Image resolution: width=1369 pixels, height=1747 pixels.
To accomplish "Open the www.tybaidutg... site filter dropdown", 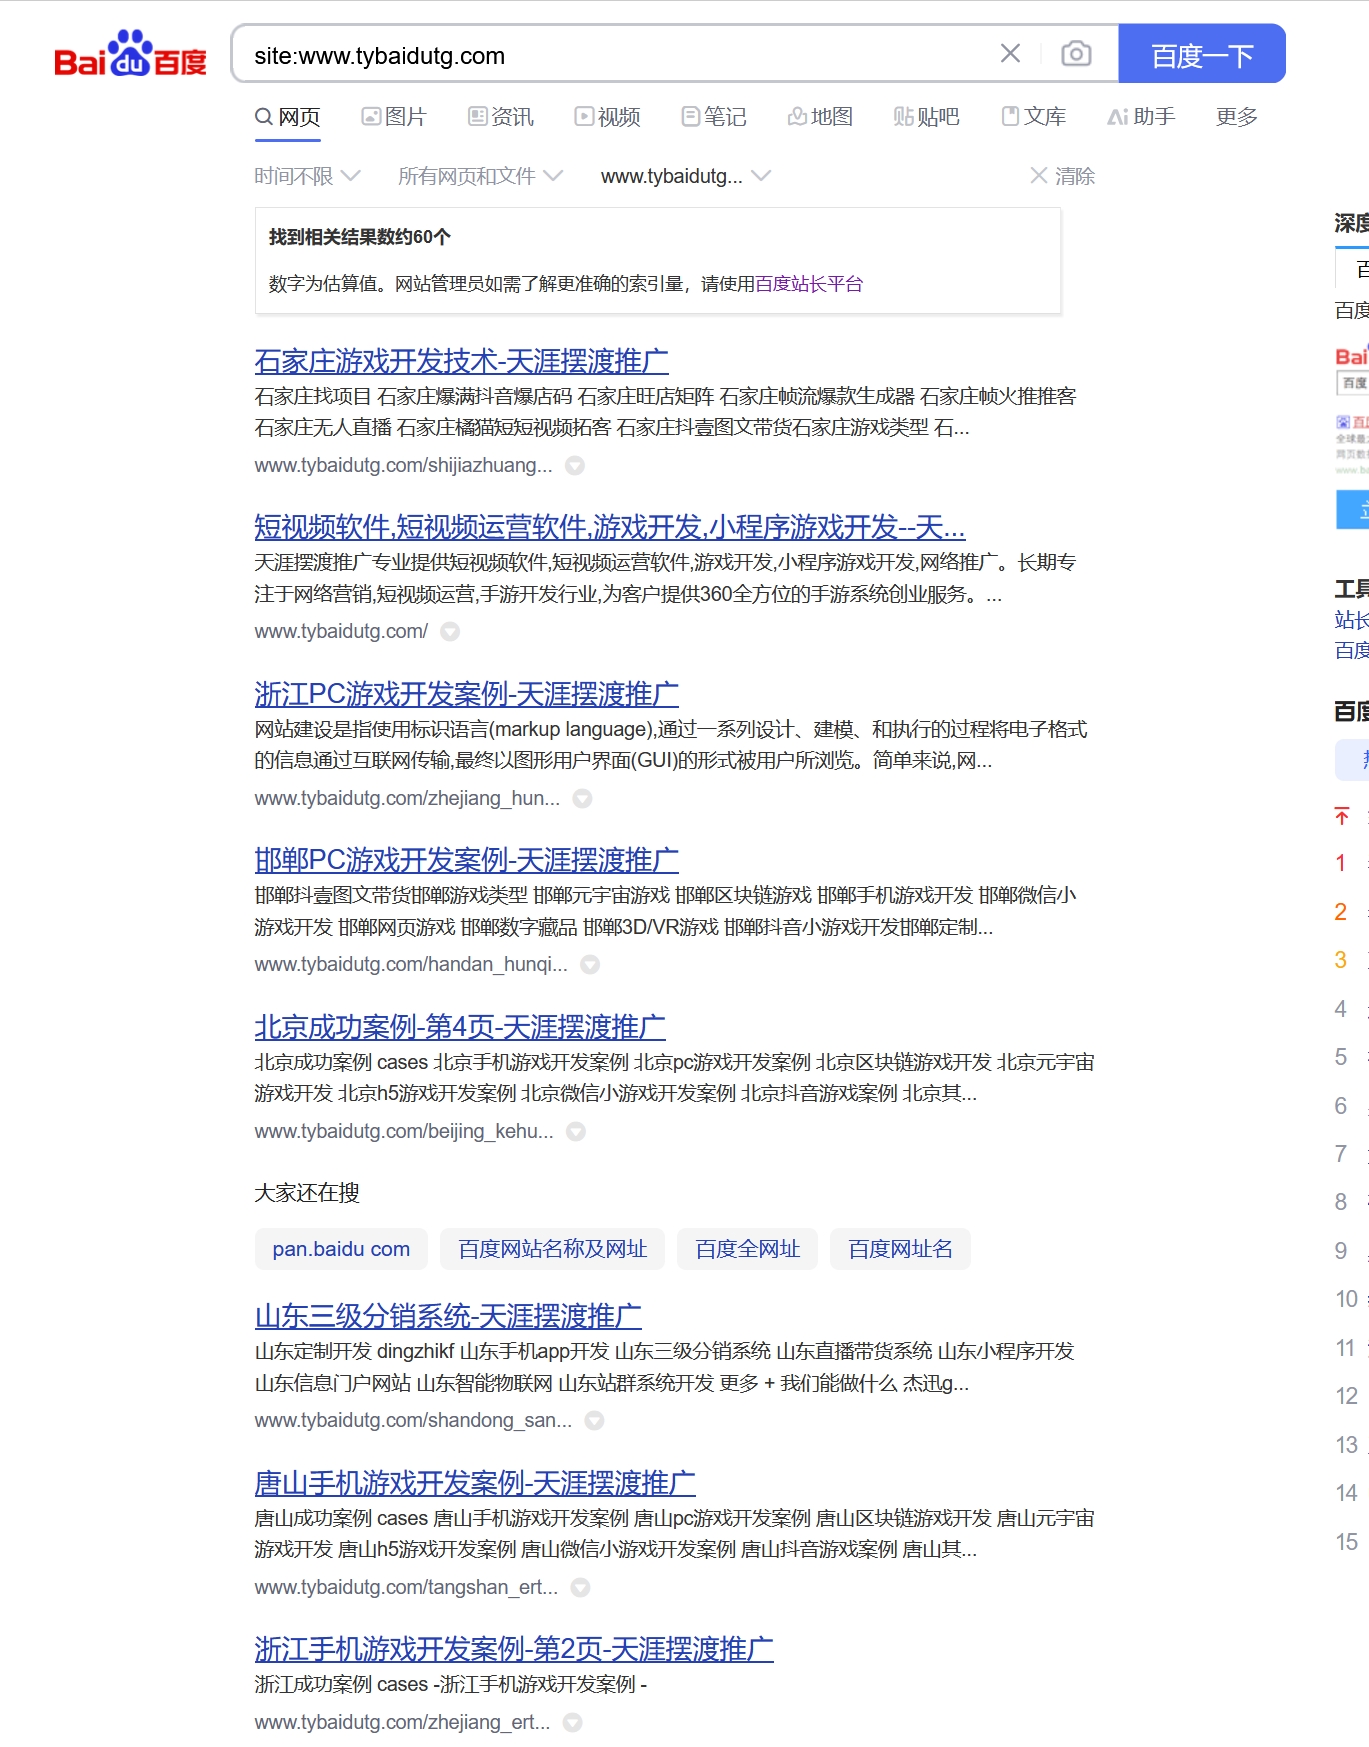I will 685,176.
